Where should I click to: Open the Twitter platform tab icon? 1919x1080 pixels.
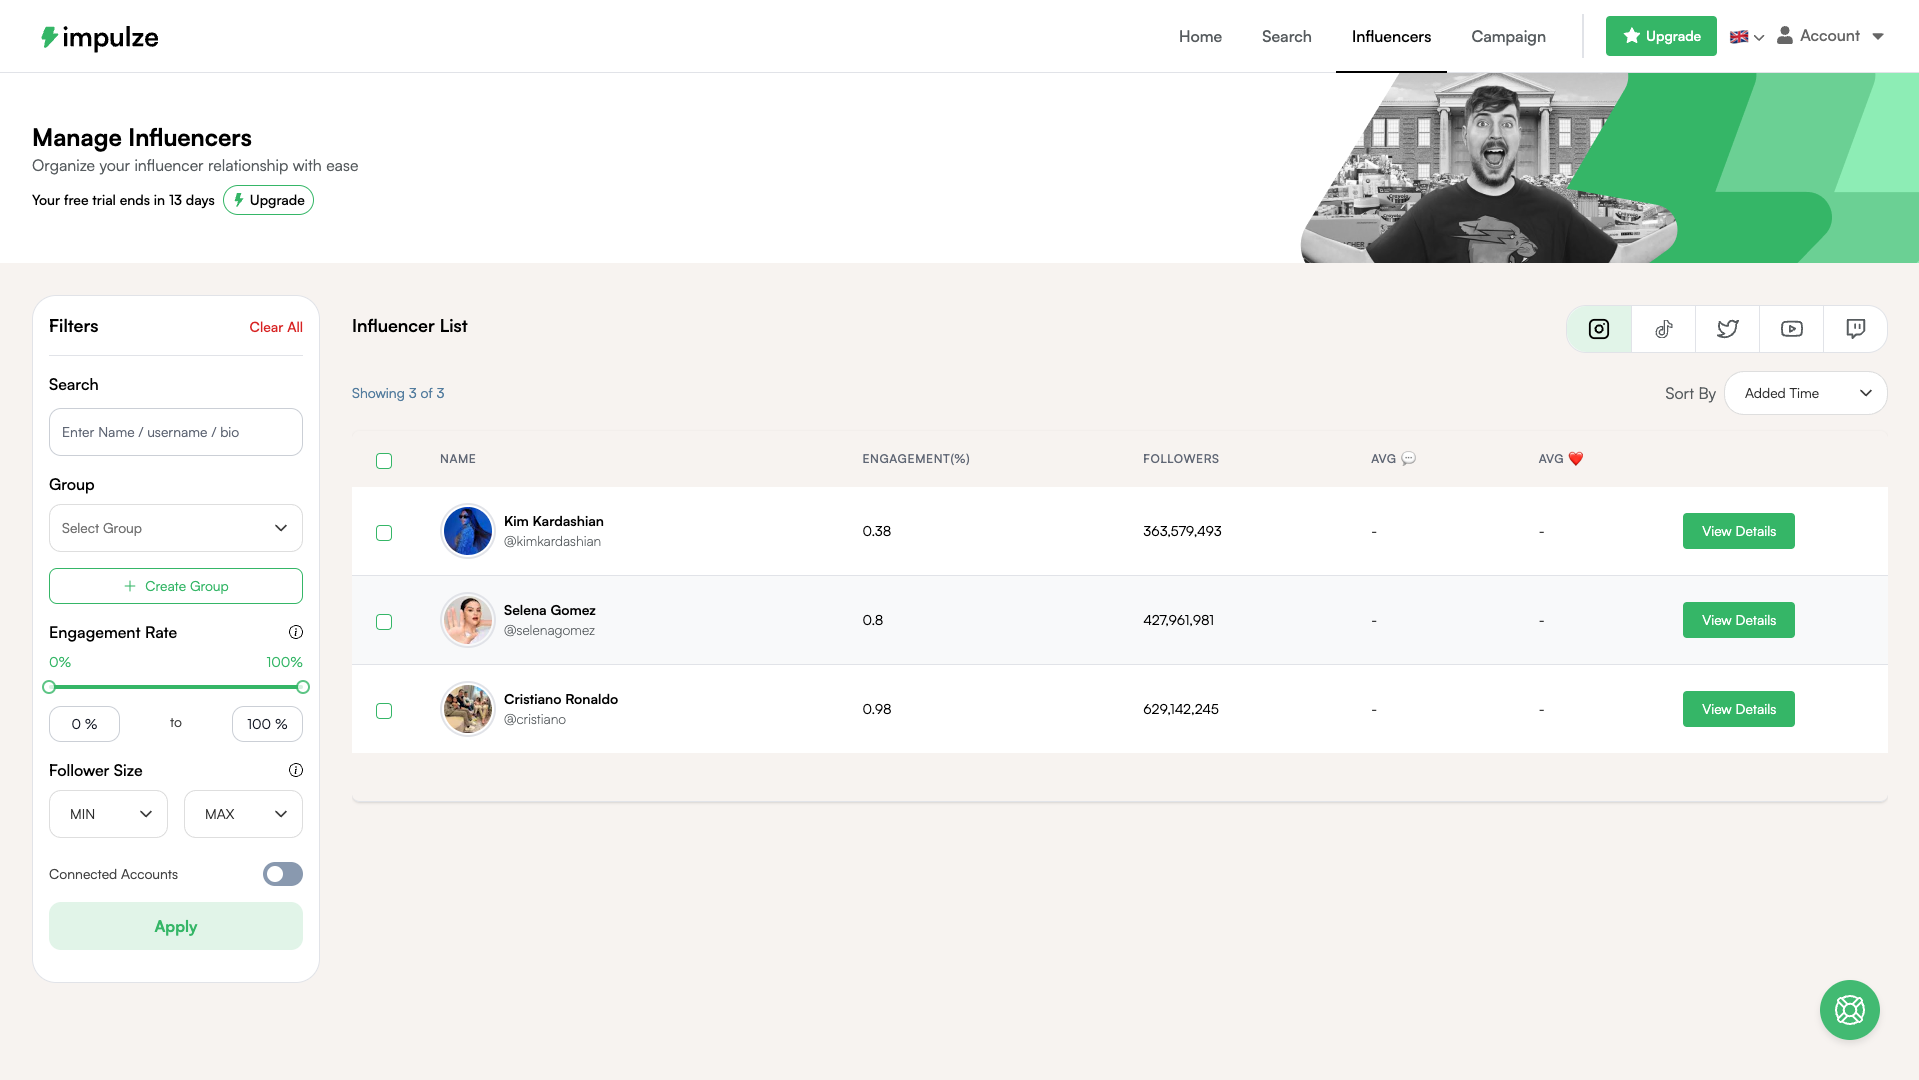coord(1727,328)
